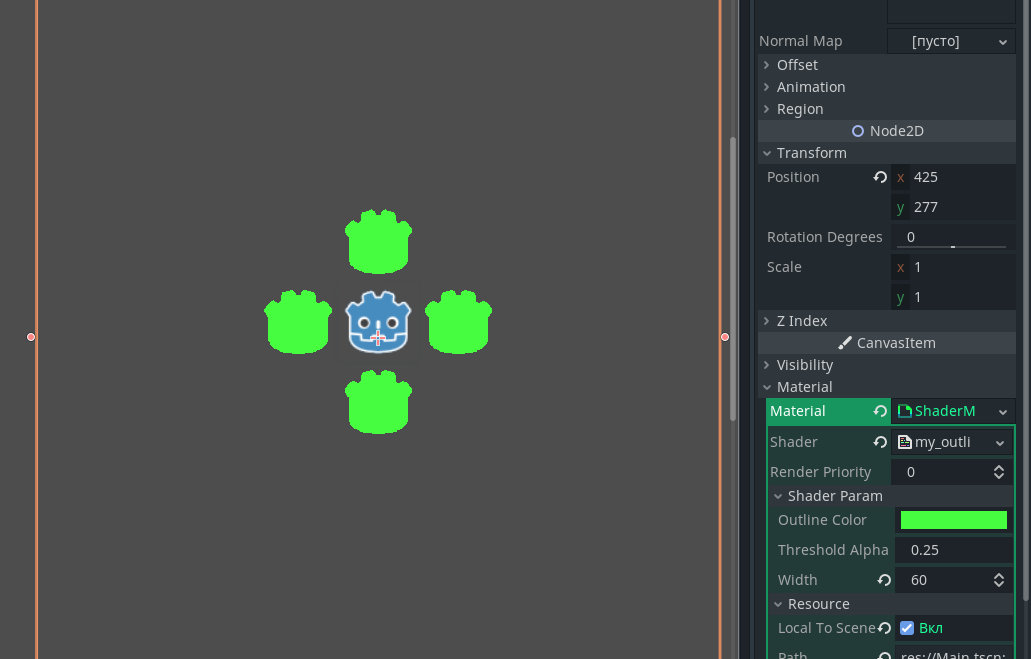Click the Threshold Alpha value 0.25
The width and height of the screenshot is (1031, 659).
954,550
